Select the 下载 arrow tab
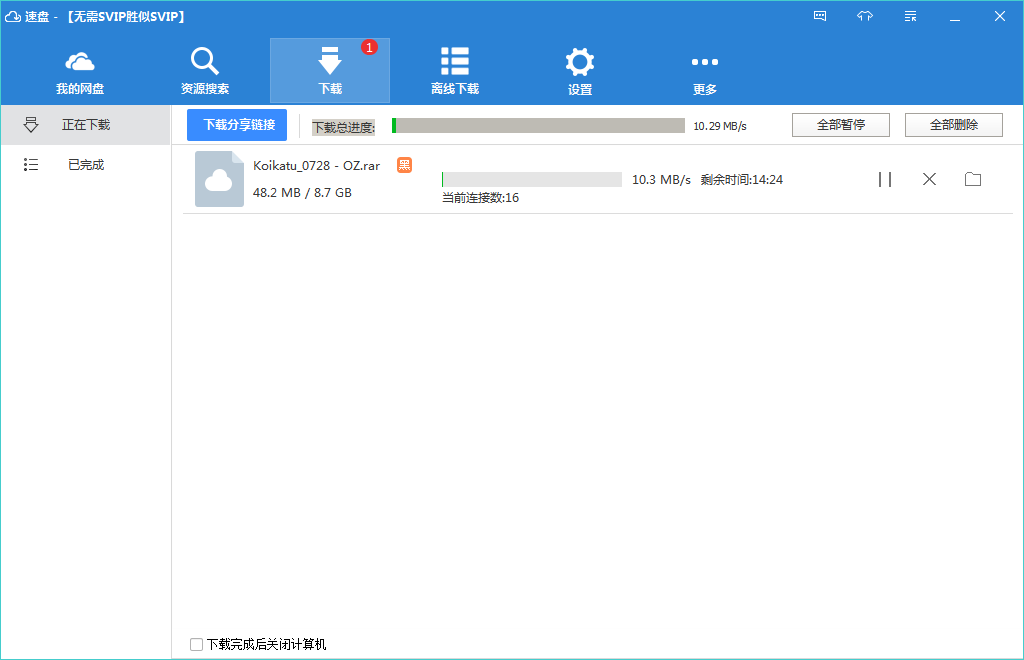Image resolution: width=1024 pixels, height=660 pixels. coord(330,71)
